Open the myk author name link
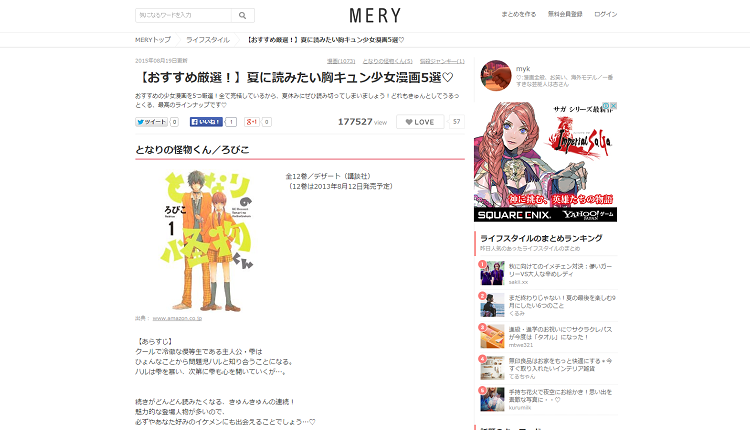The image size is (750, 430). 523,68
